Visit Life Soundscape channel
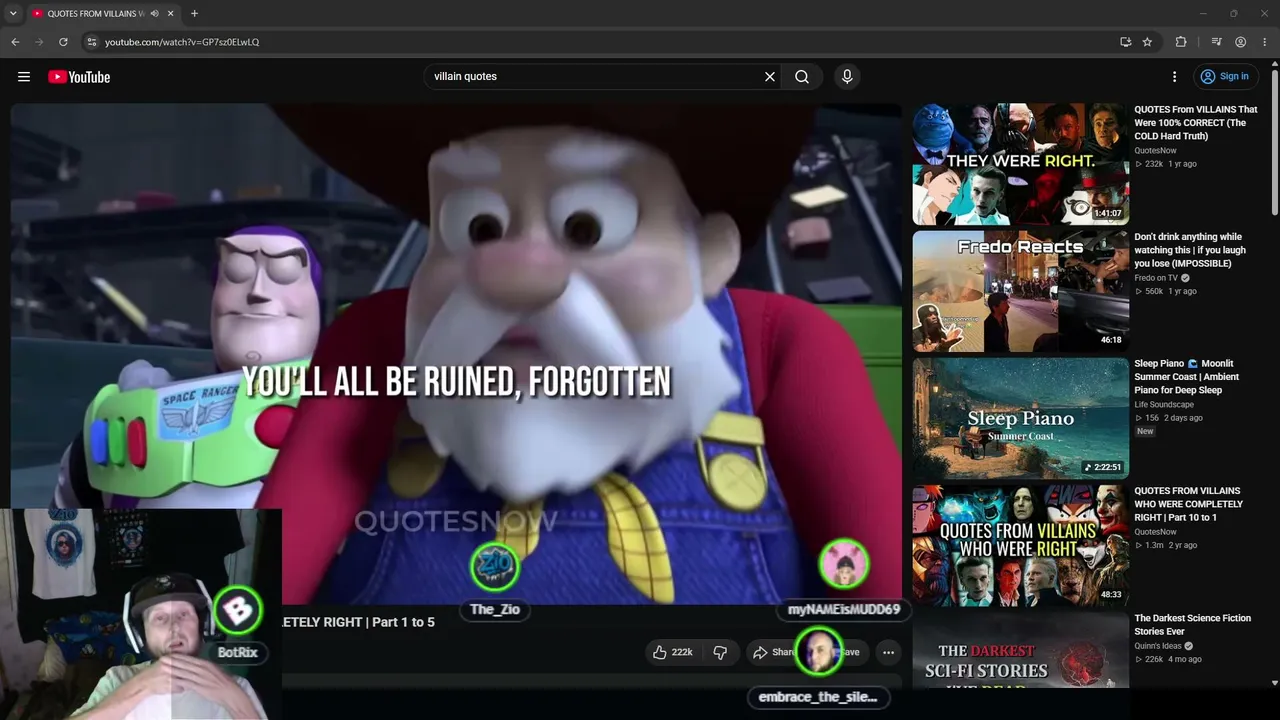The width and height of the screenshot is (1280, 720). click(x=1164, y=405)
